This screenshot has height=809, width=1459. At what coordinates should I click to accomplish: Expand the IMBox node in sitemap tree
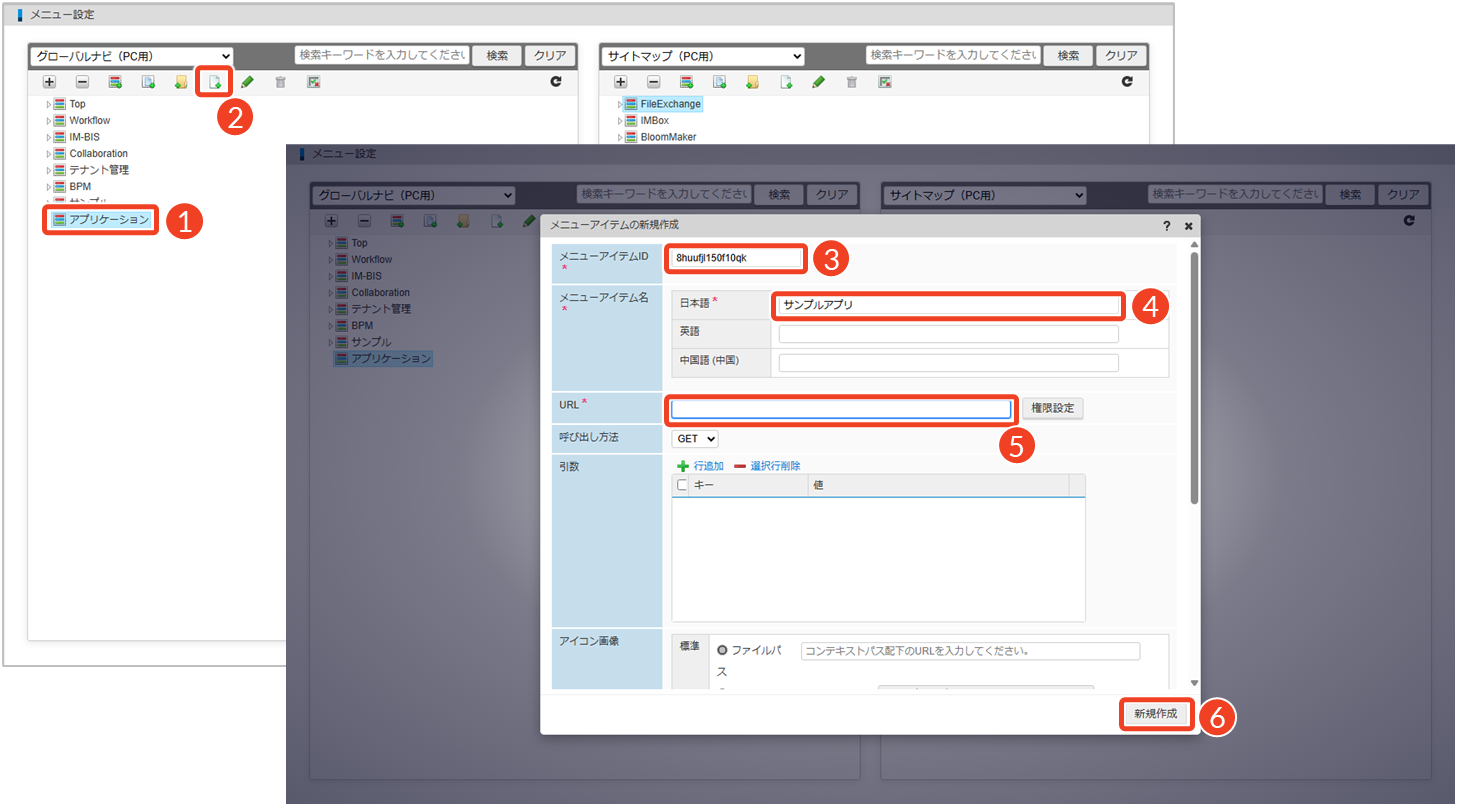coord(620,121)
